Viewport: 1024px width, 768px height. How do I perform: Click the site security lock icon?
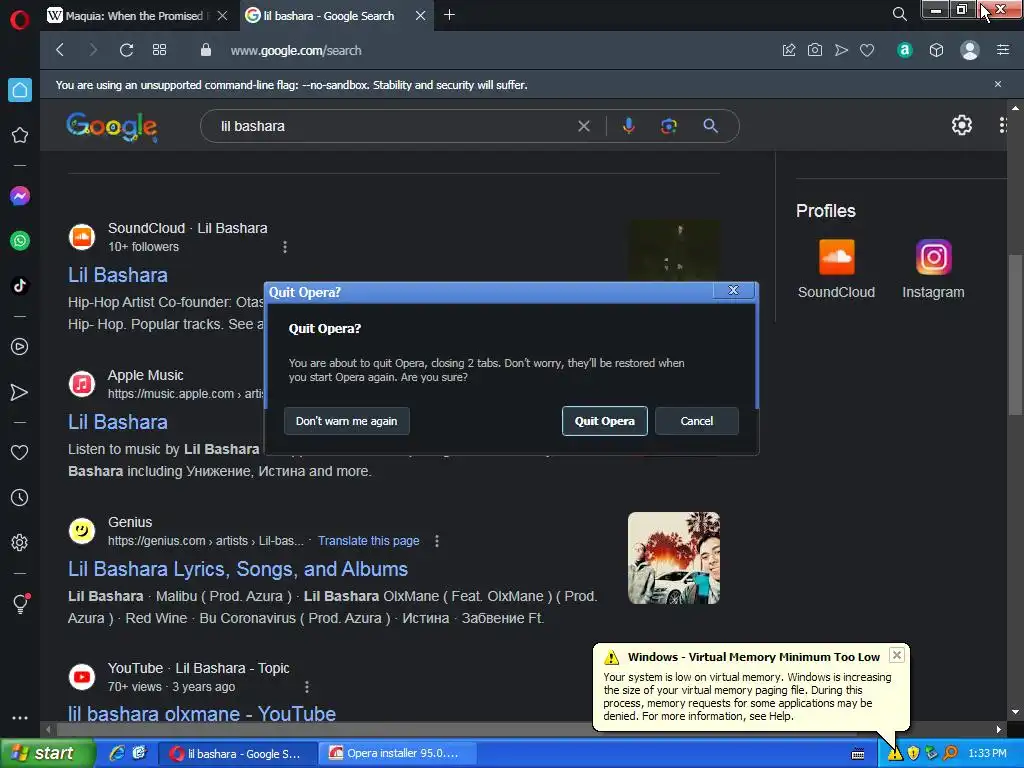206,50
